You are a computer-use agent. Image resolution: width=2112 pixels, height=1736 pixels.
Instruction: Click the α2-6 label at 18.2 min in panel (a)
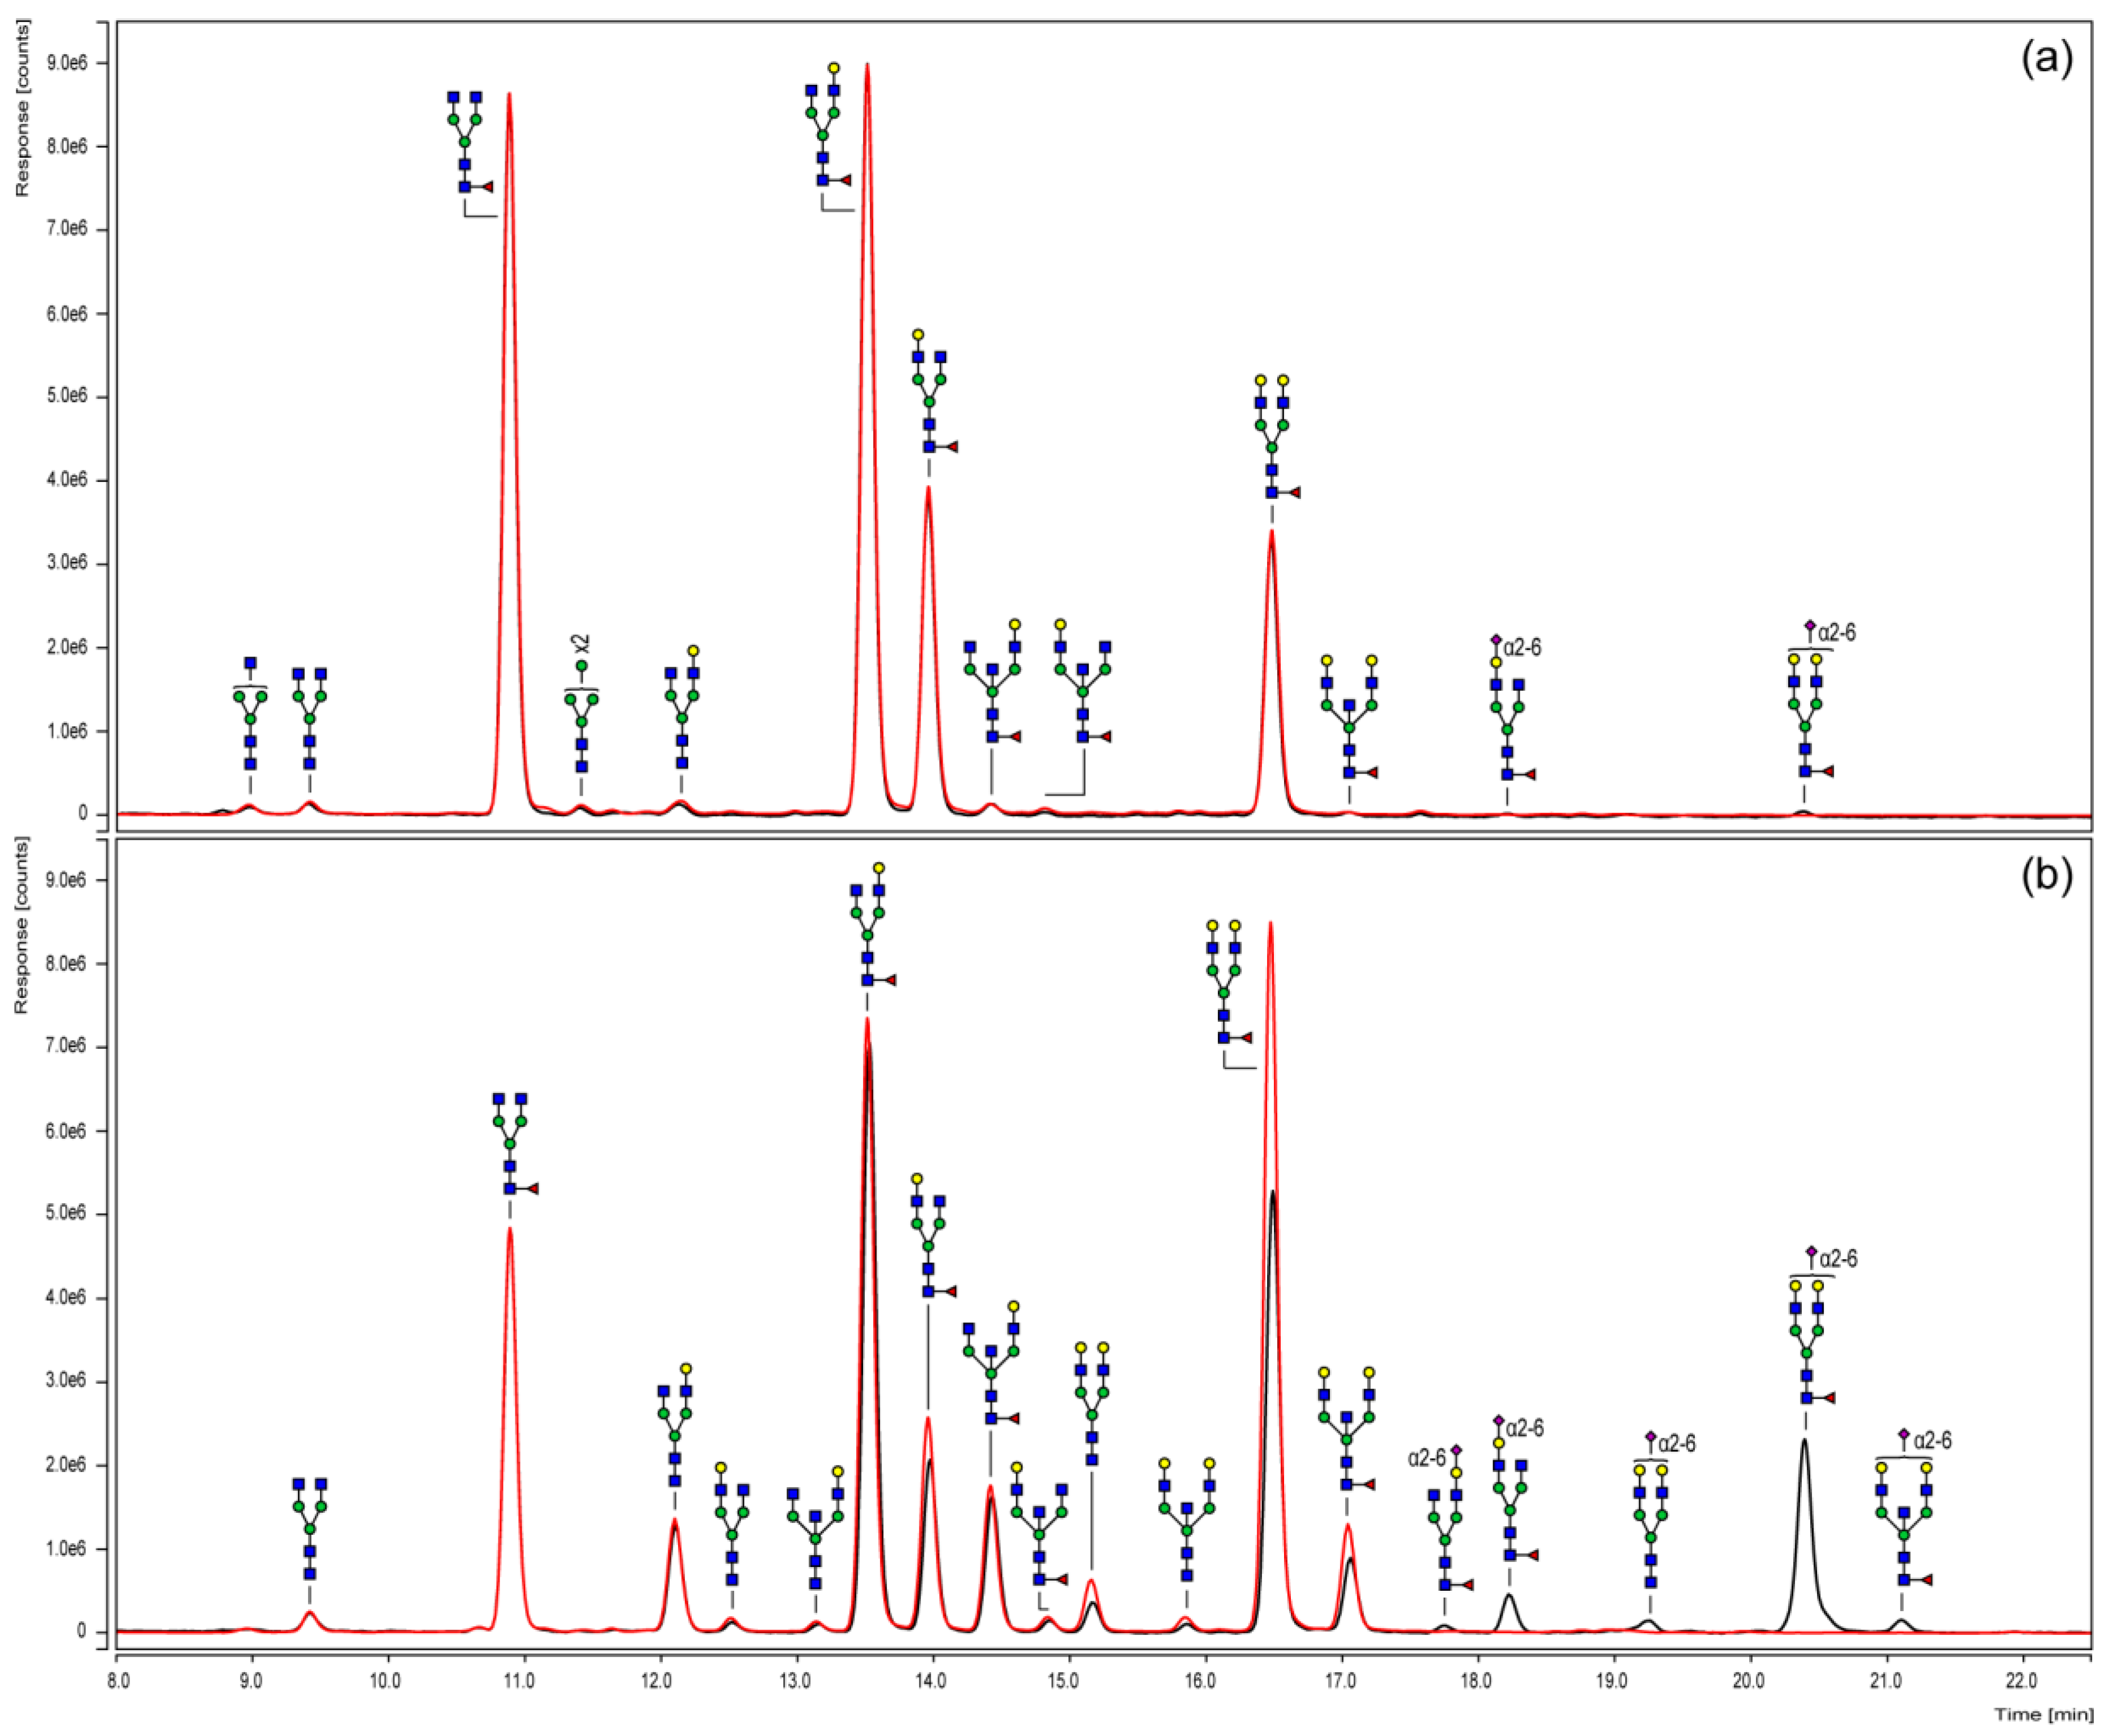pos(1522,648)
